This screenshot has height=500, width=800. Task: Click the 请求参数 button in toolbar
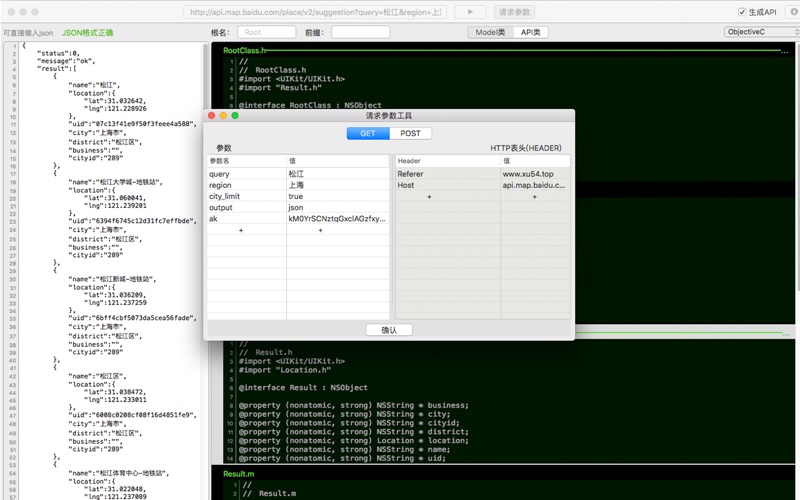514,12
